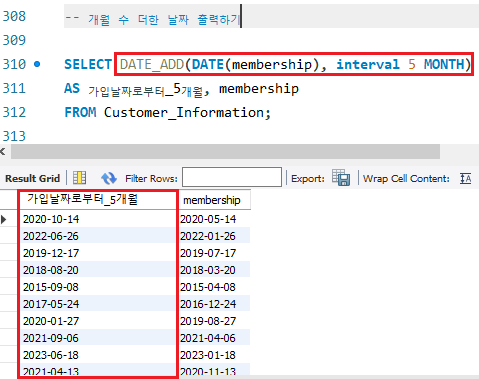The height and width of the screenshot is (379, 479).
Task: Select membership cell 2022-01-26
Action: 214,236
